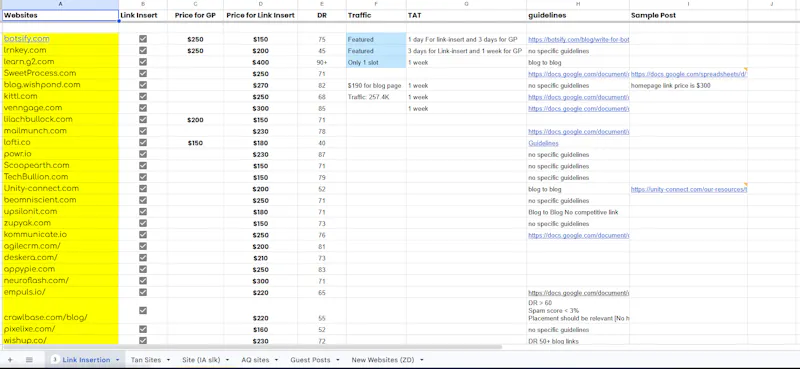Select the 90+ DR cell
800x369 pixels.
click(321, 62)
